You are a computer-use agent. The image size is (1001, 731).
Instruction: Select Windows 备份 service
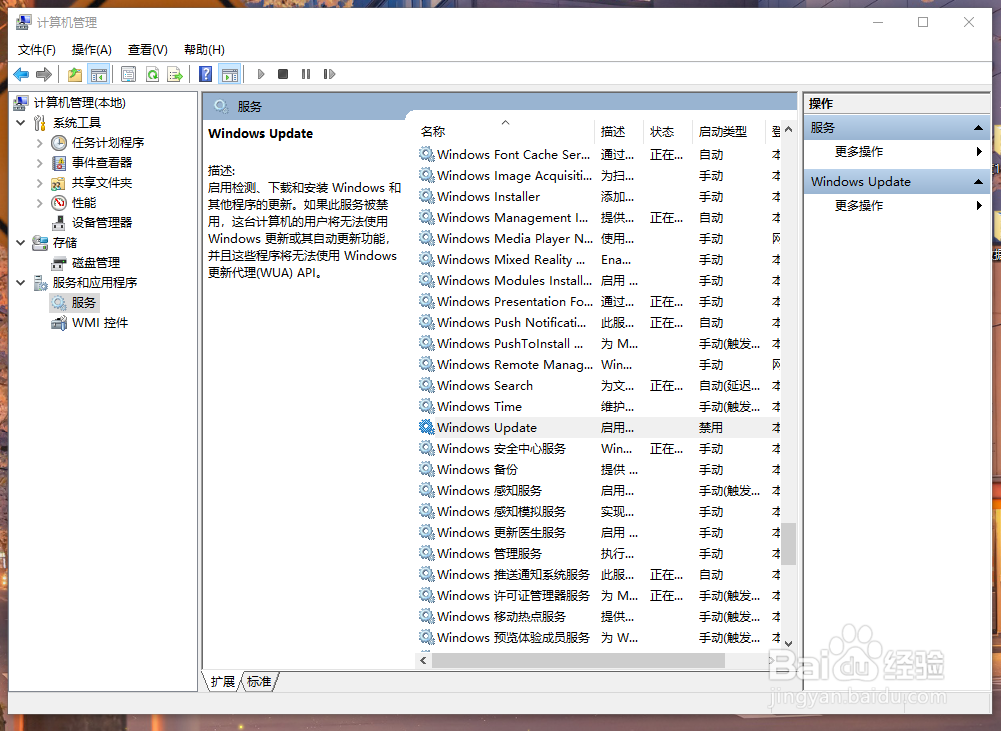coord(599,470)
